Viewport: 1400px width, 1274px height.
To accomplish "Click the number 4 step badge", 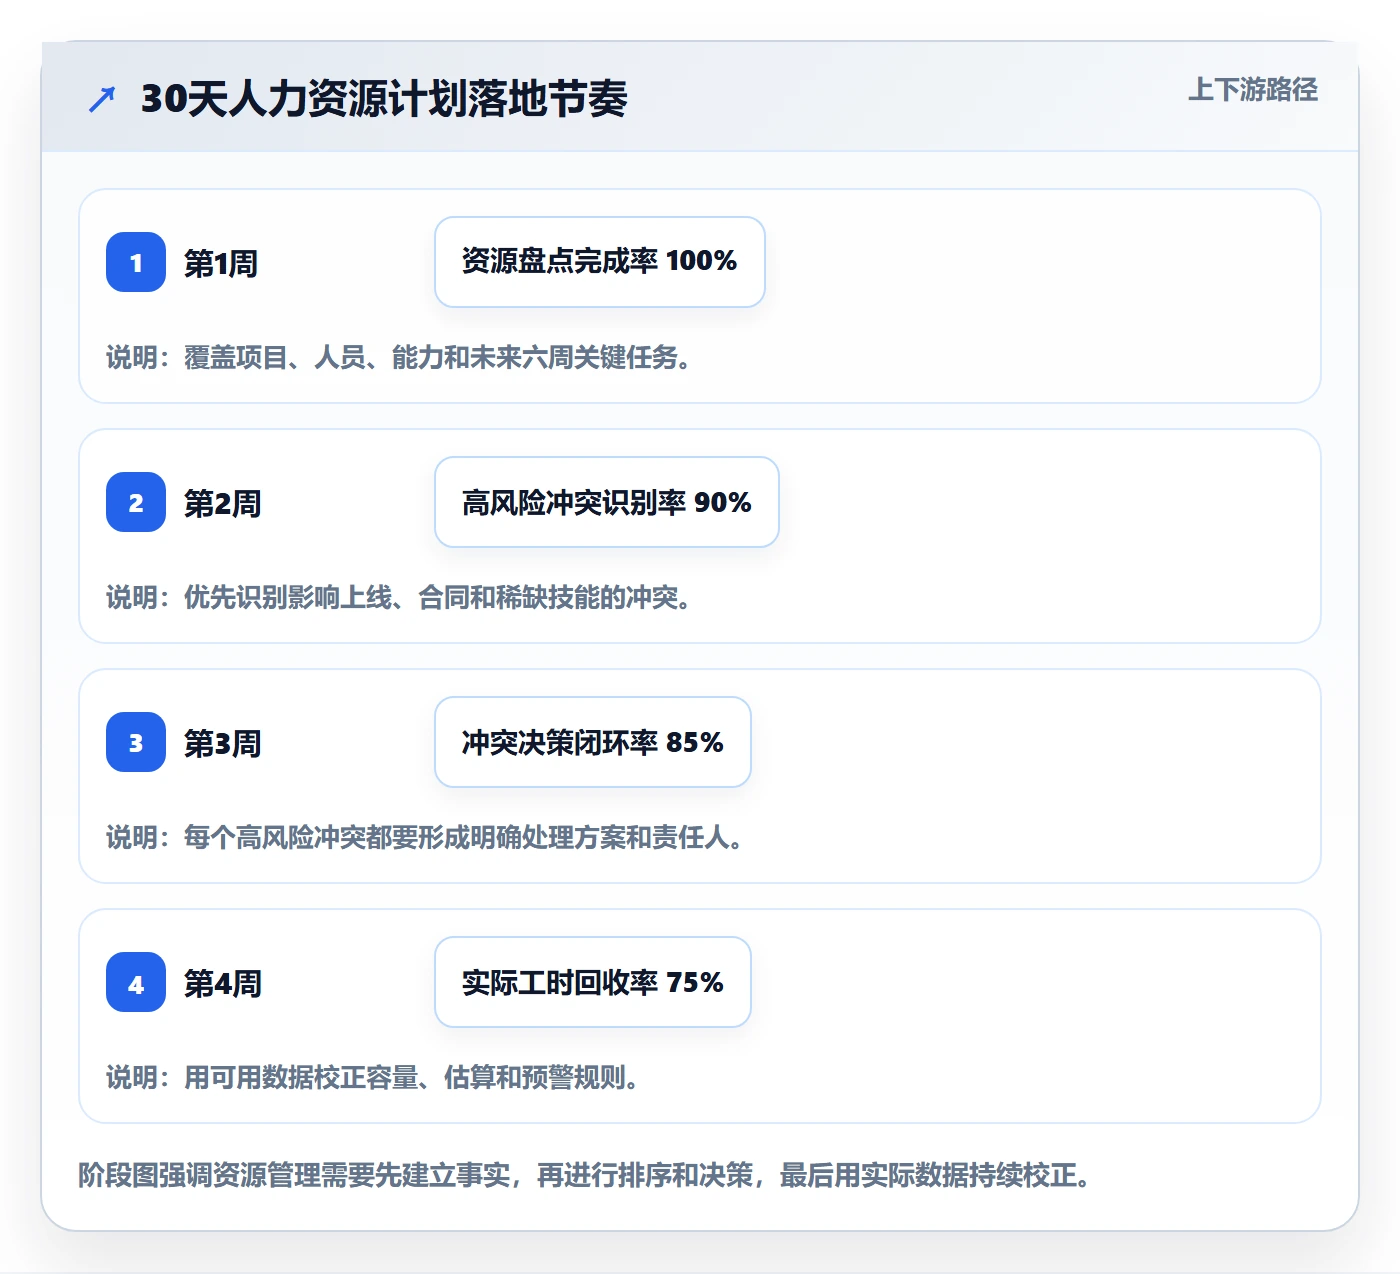I will pos(136,982).
